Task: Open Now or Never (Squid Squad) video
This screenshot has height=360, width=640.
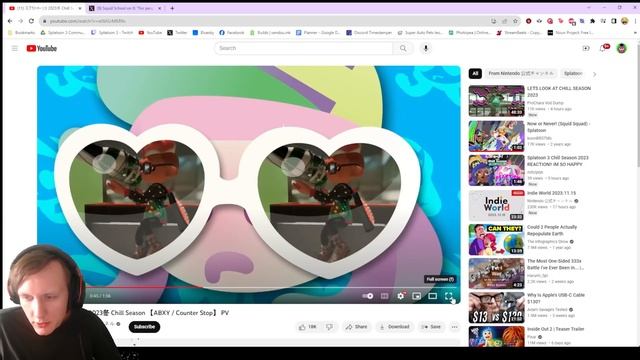Action: 558,127
